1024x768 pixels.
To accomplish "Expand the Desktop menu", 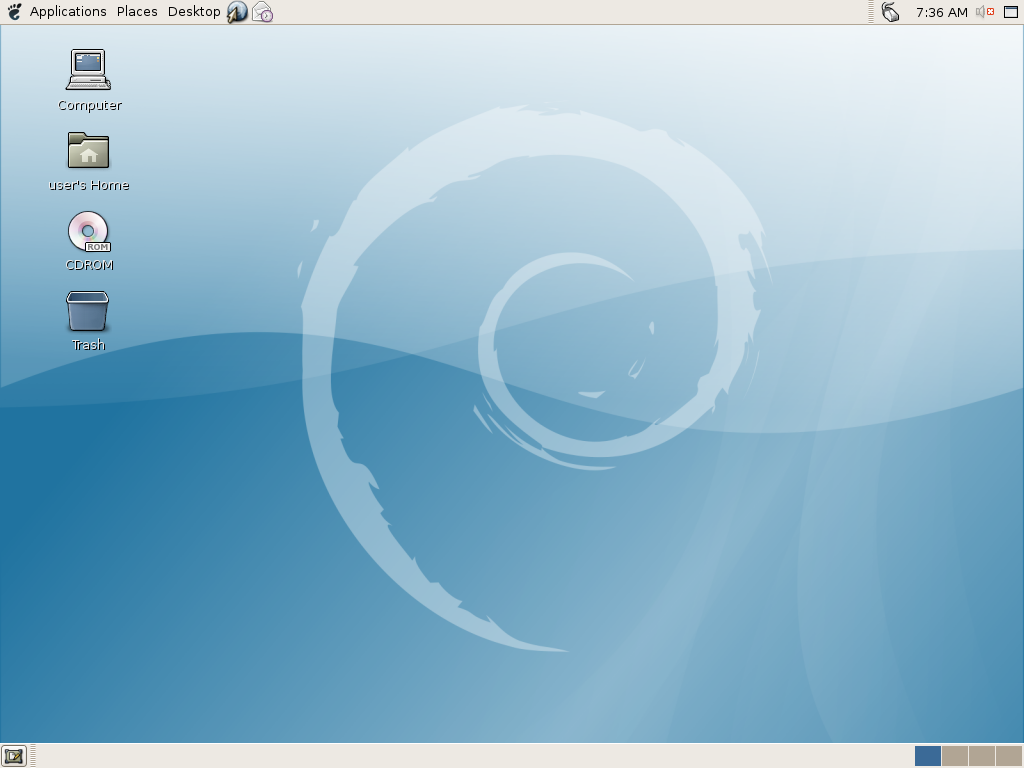I will click(x=194, y=12).
